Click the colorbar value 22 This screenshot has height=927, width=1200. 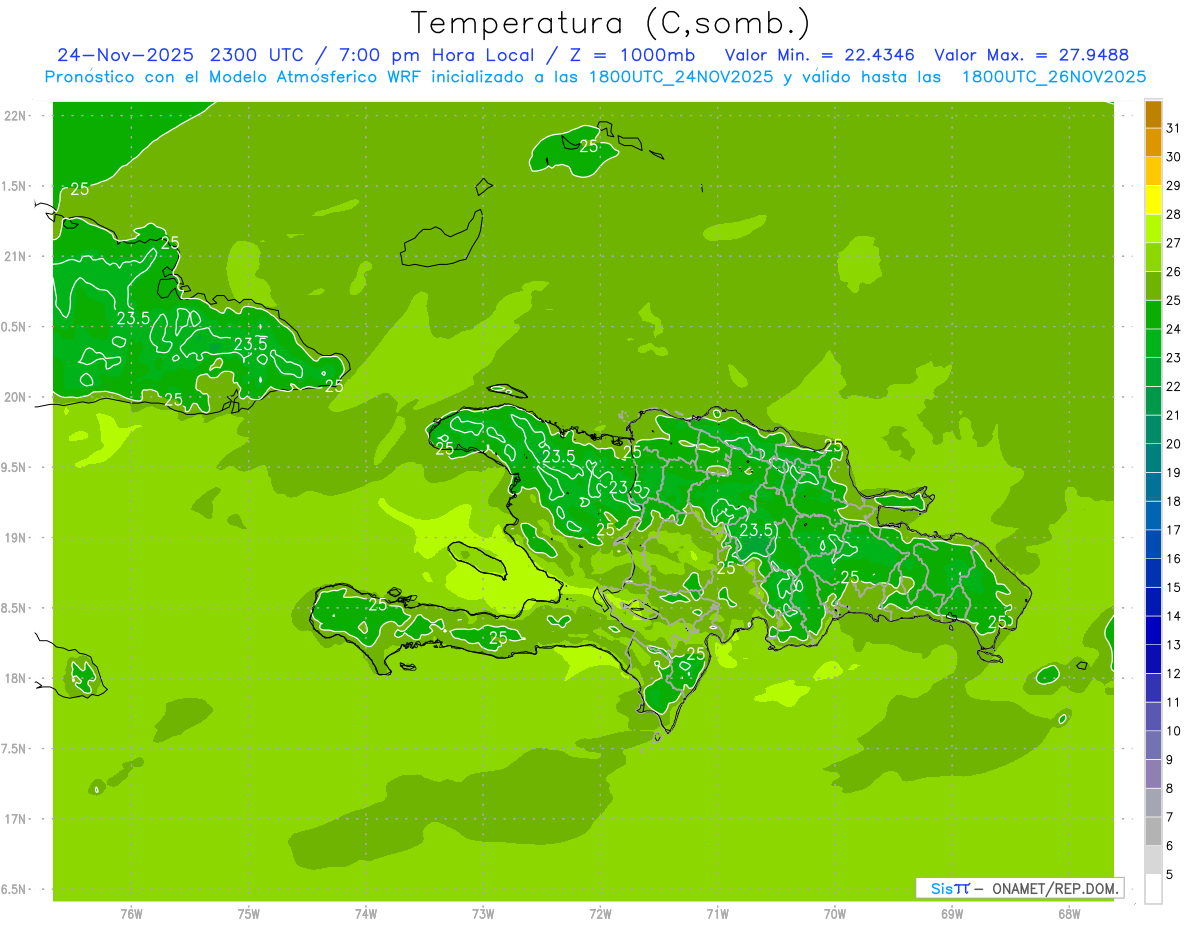pyautogui.click(x=1174, y=386)
